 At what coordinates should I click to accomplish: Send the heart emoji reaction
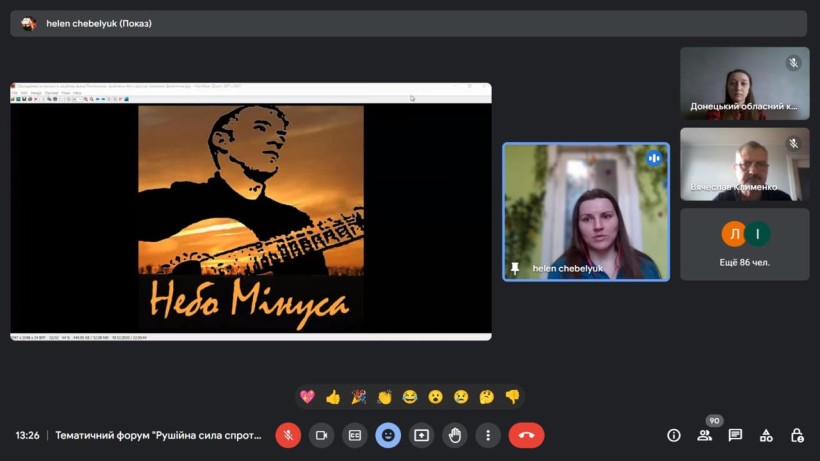[308, 397]
